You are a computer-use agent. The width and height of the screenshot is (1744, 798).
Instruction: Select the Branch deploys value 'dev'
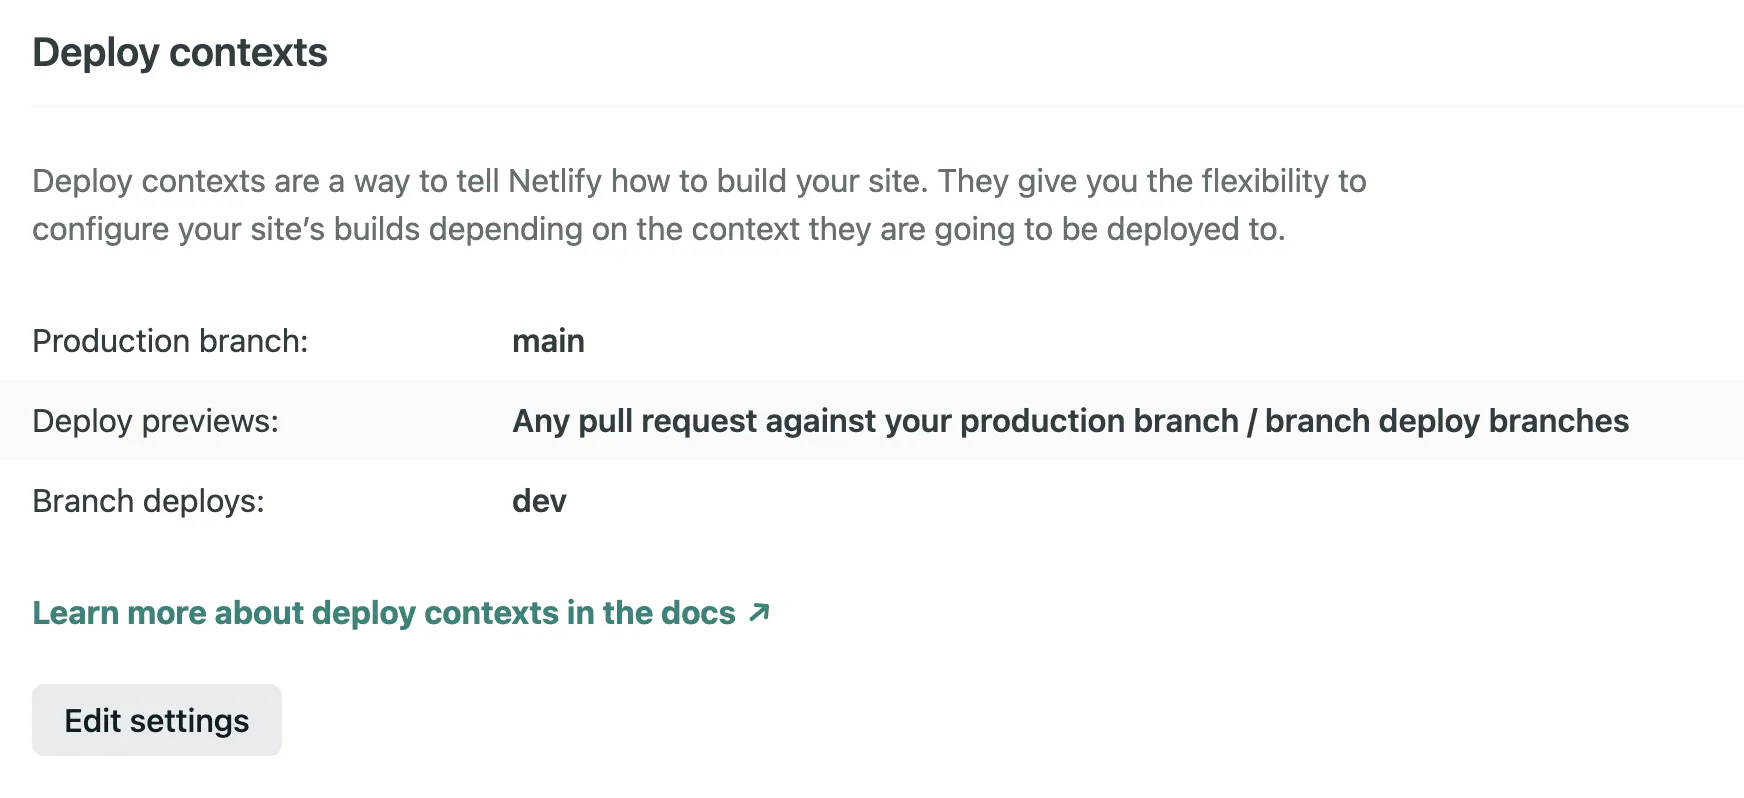click(539, 500)
